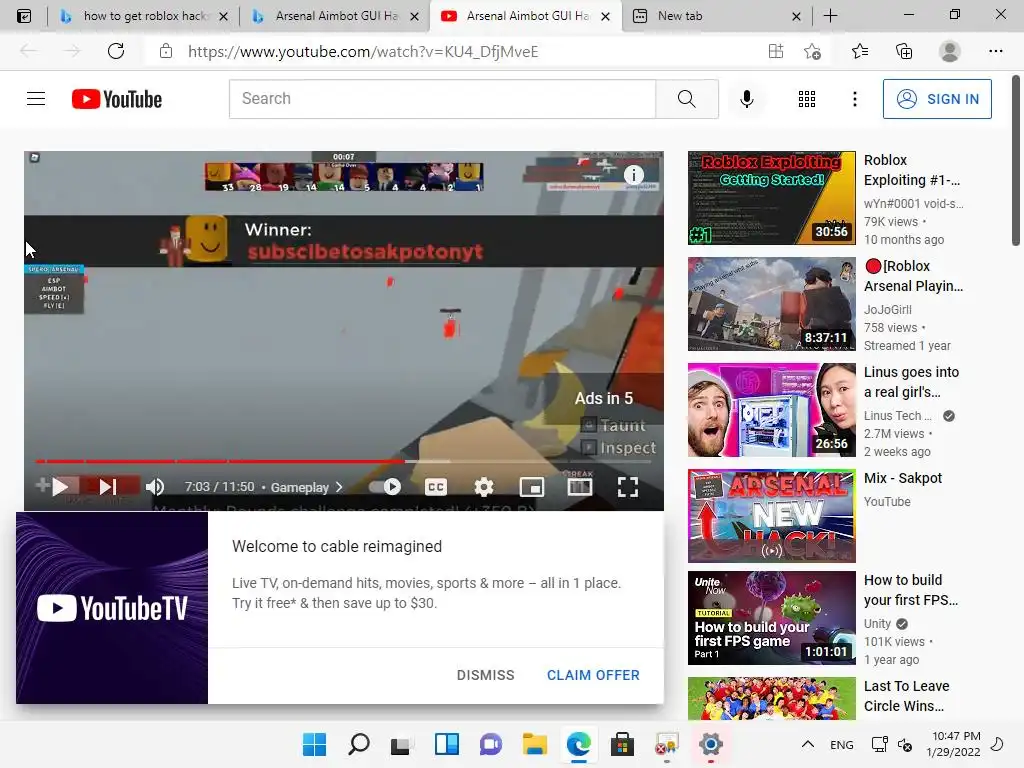Open Chat app on taskbar
This screenshot has width=1024, height=768.
pos(490,744)
